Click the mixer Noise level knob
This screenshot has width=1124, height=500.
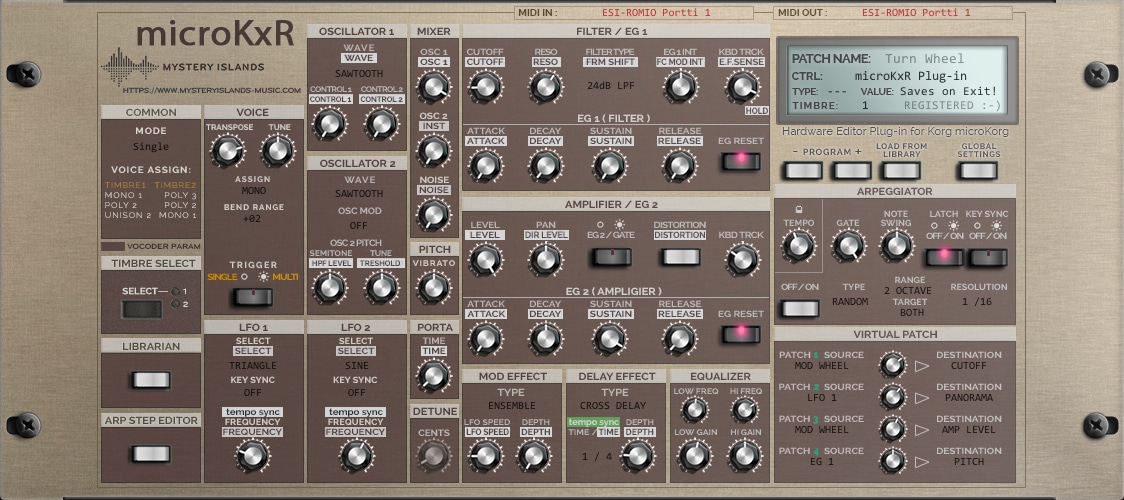point(434,214)
